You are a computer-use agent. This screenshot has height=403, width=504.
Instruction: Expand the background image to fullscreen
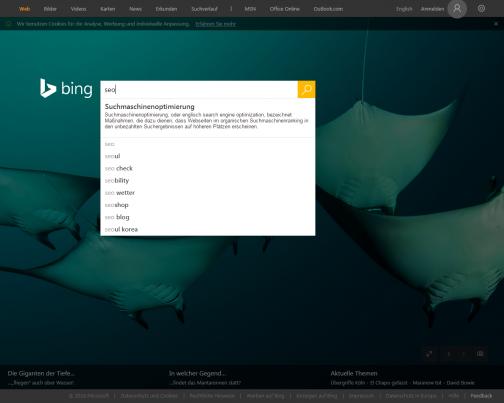coord(429,354)
